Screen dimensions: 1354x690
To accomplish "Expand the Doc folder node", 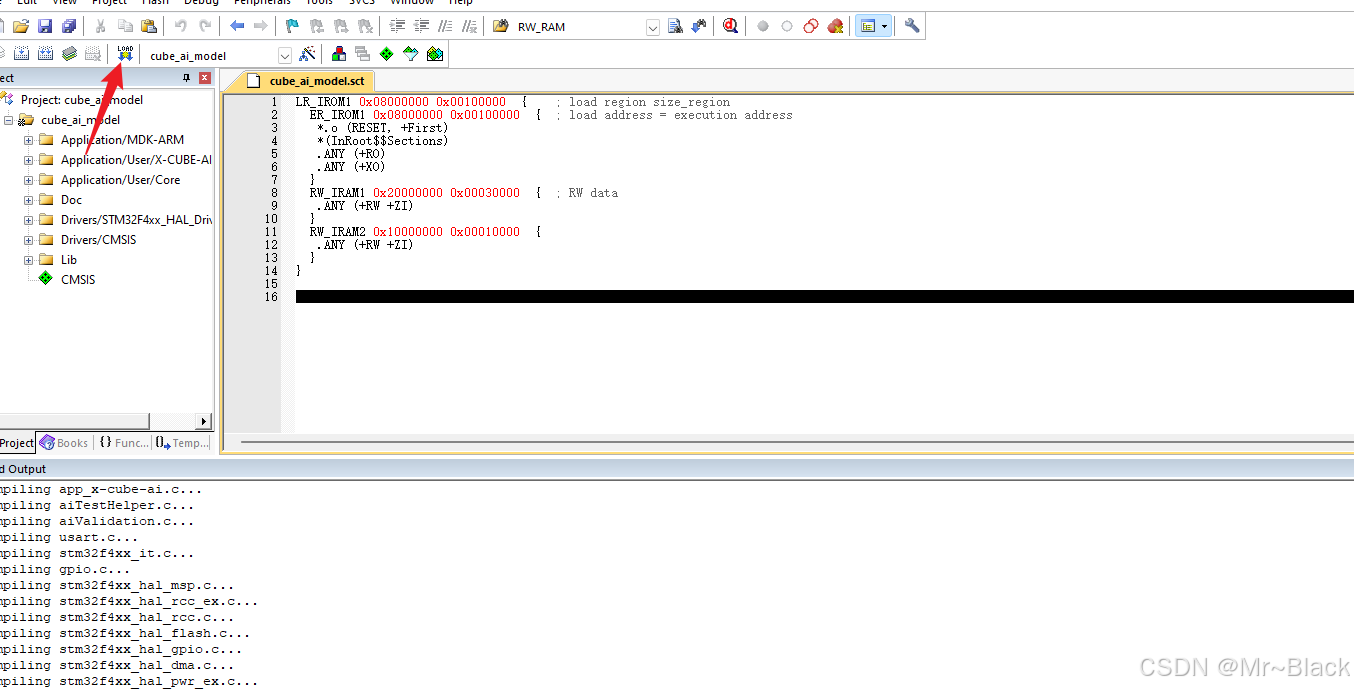I will coord(28,200).
